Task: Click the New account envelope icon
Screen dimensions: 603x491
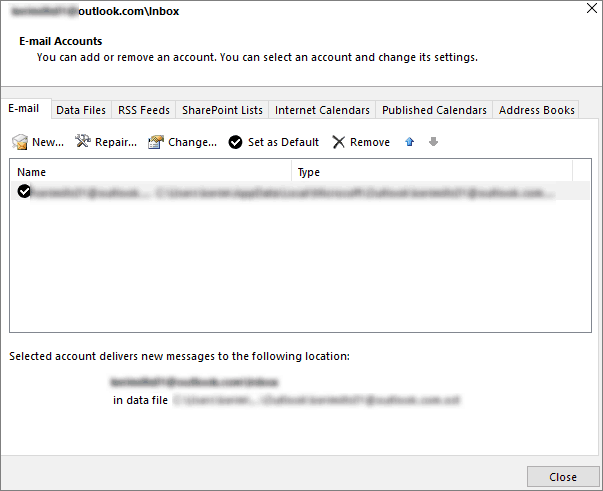Action: coord(20,142)
